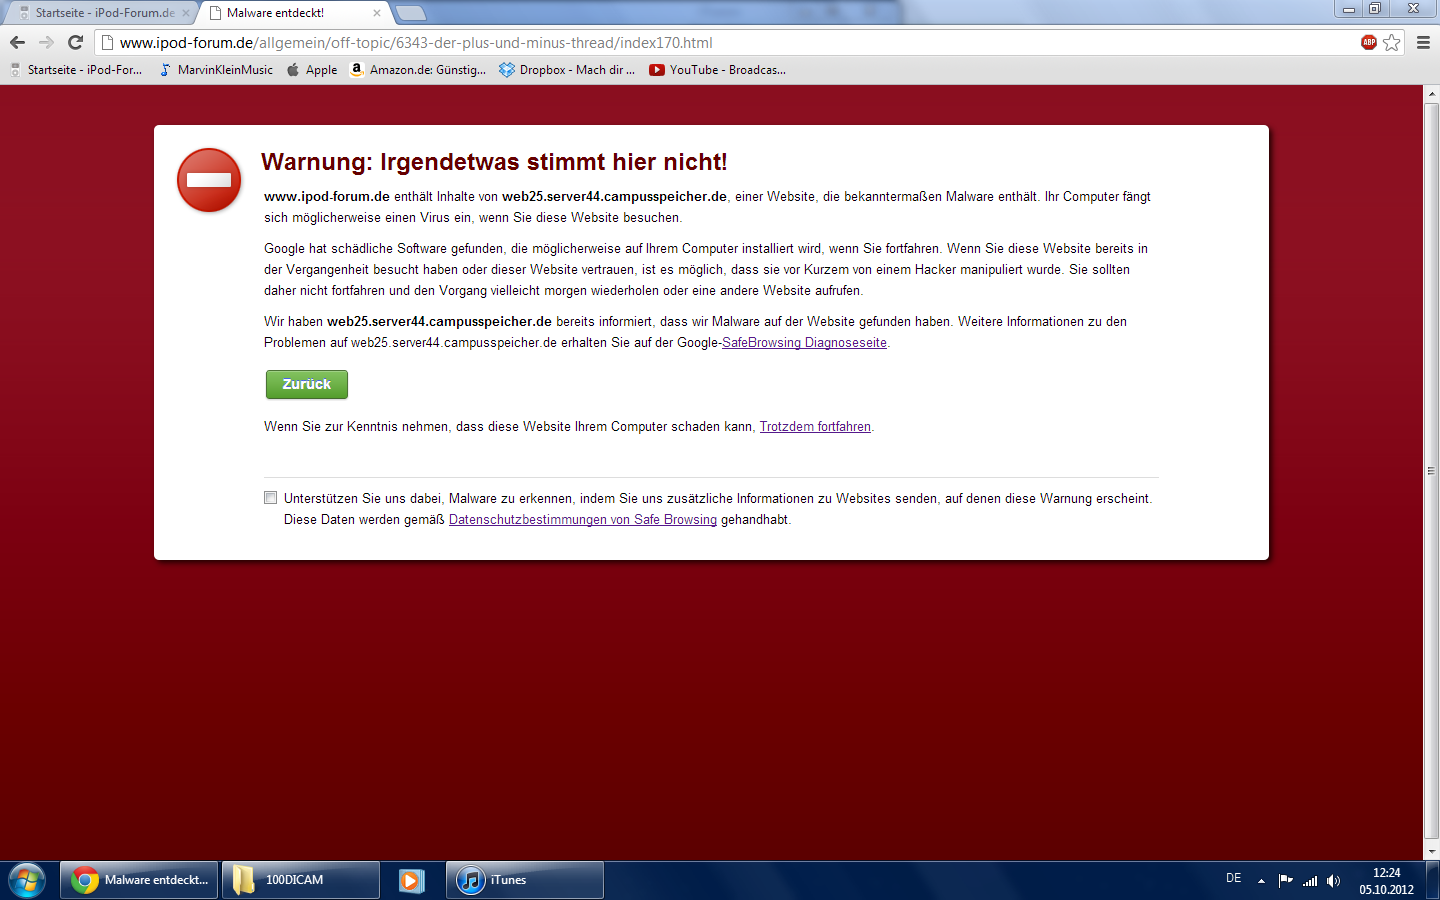
Task: Open the Windows Start button
Action: [27, 880]
